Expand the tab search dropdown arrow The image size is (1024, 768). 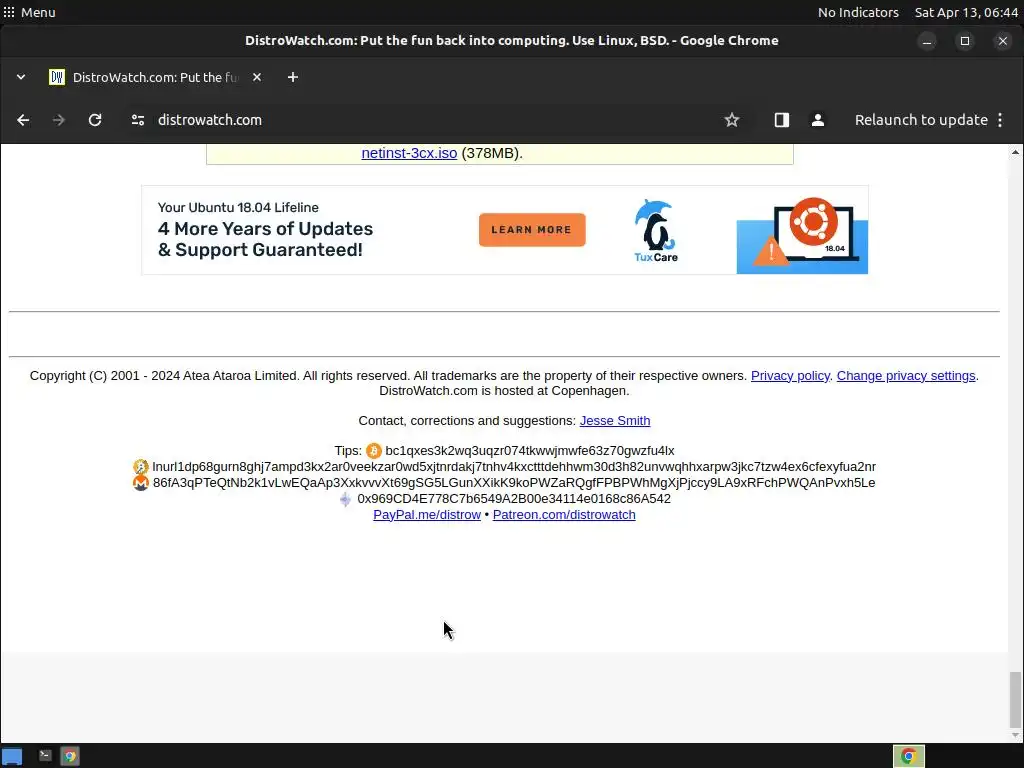21,77
